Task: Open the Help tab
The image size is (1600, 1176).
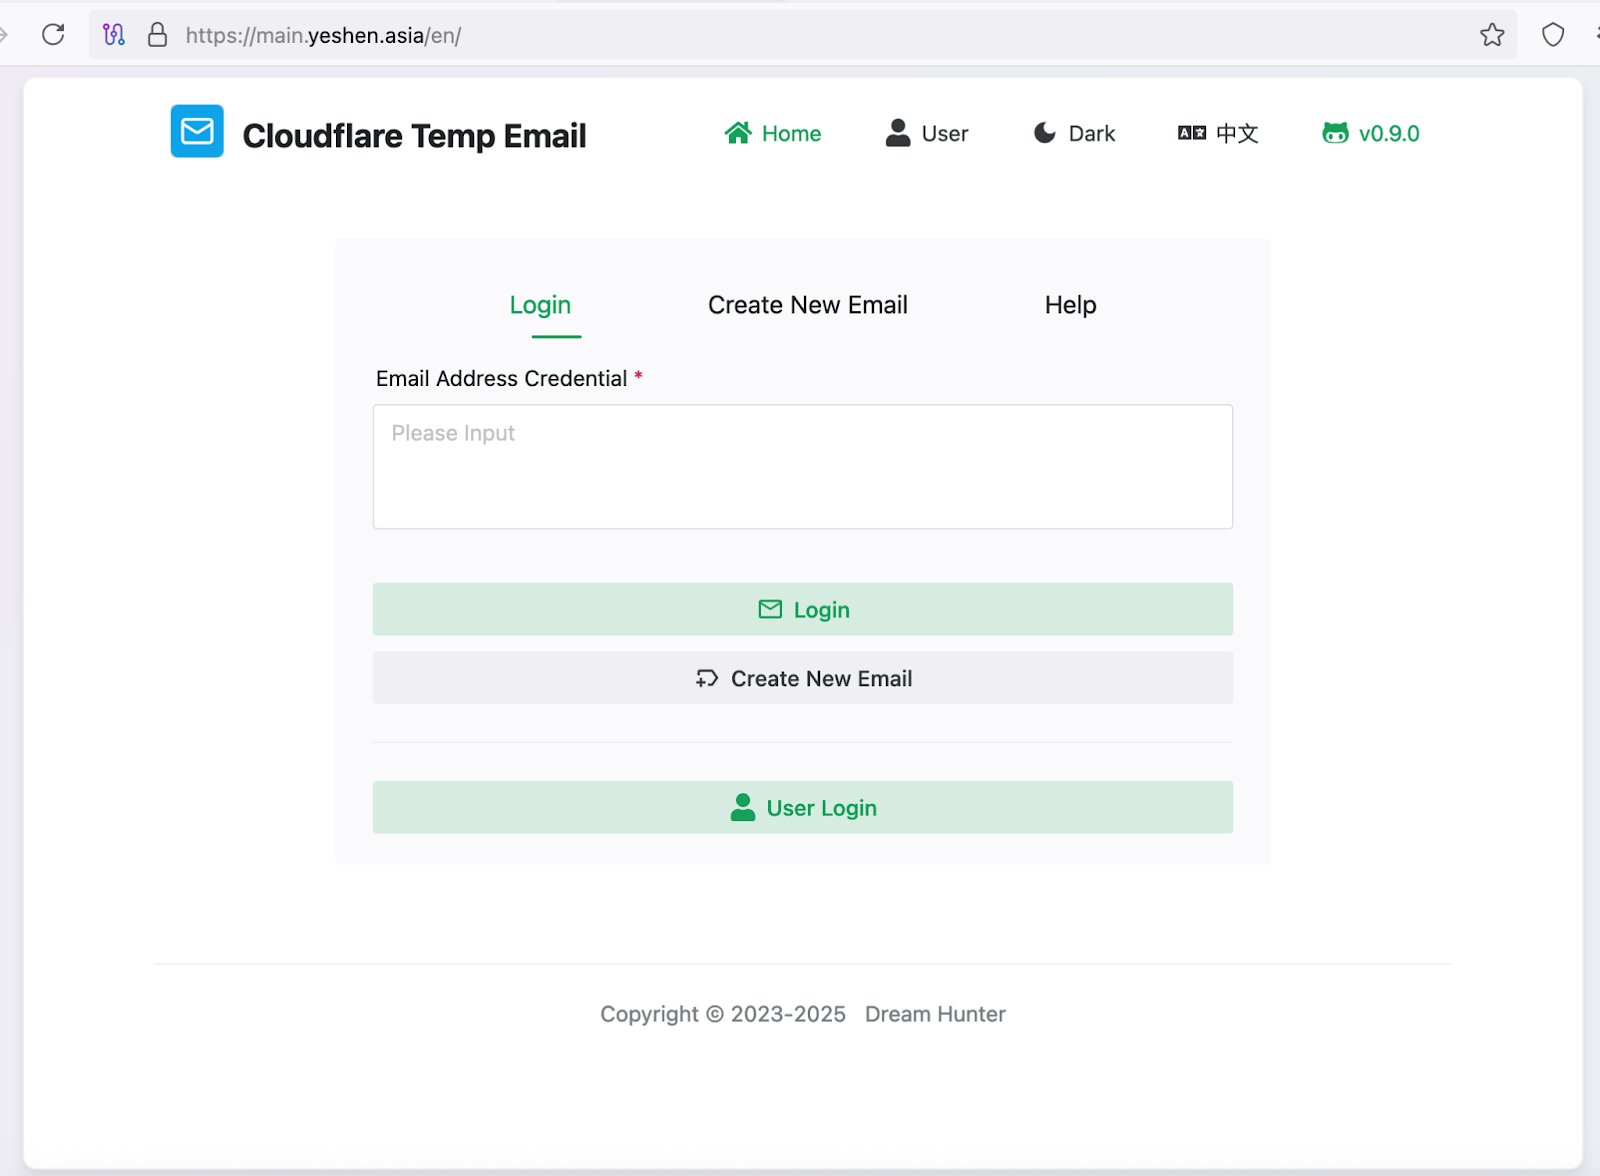Action: 1071,305
